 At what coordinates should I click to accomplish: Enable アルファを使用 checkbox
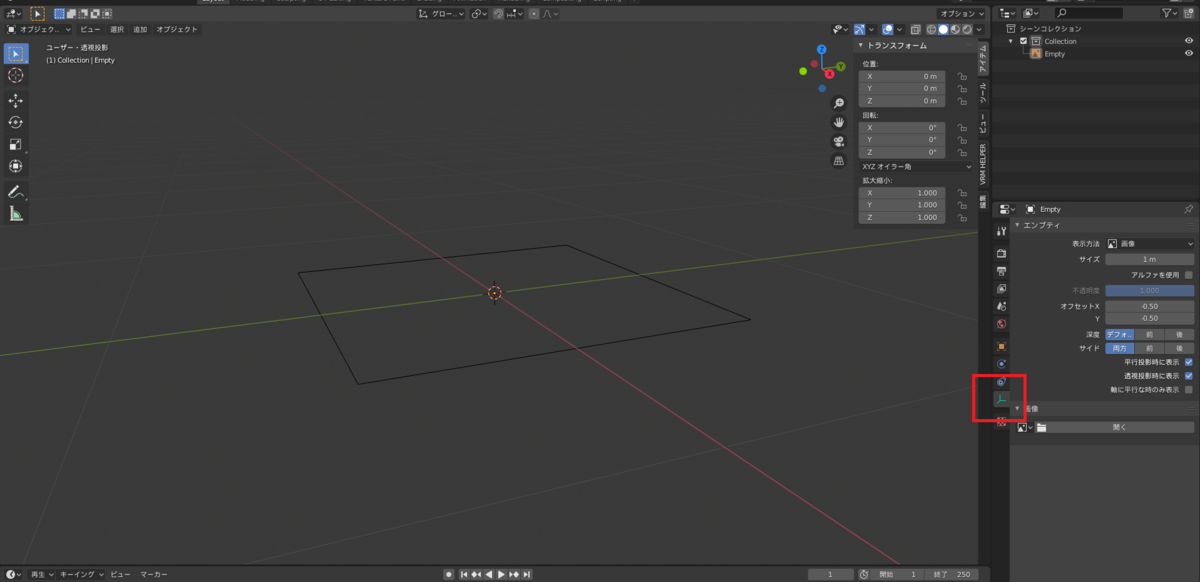(x=1188, y=274)
